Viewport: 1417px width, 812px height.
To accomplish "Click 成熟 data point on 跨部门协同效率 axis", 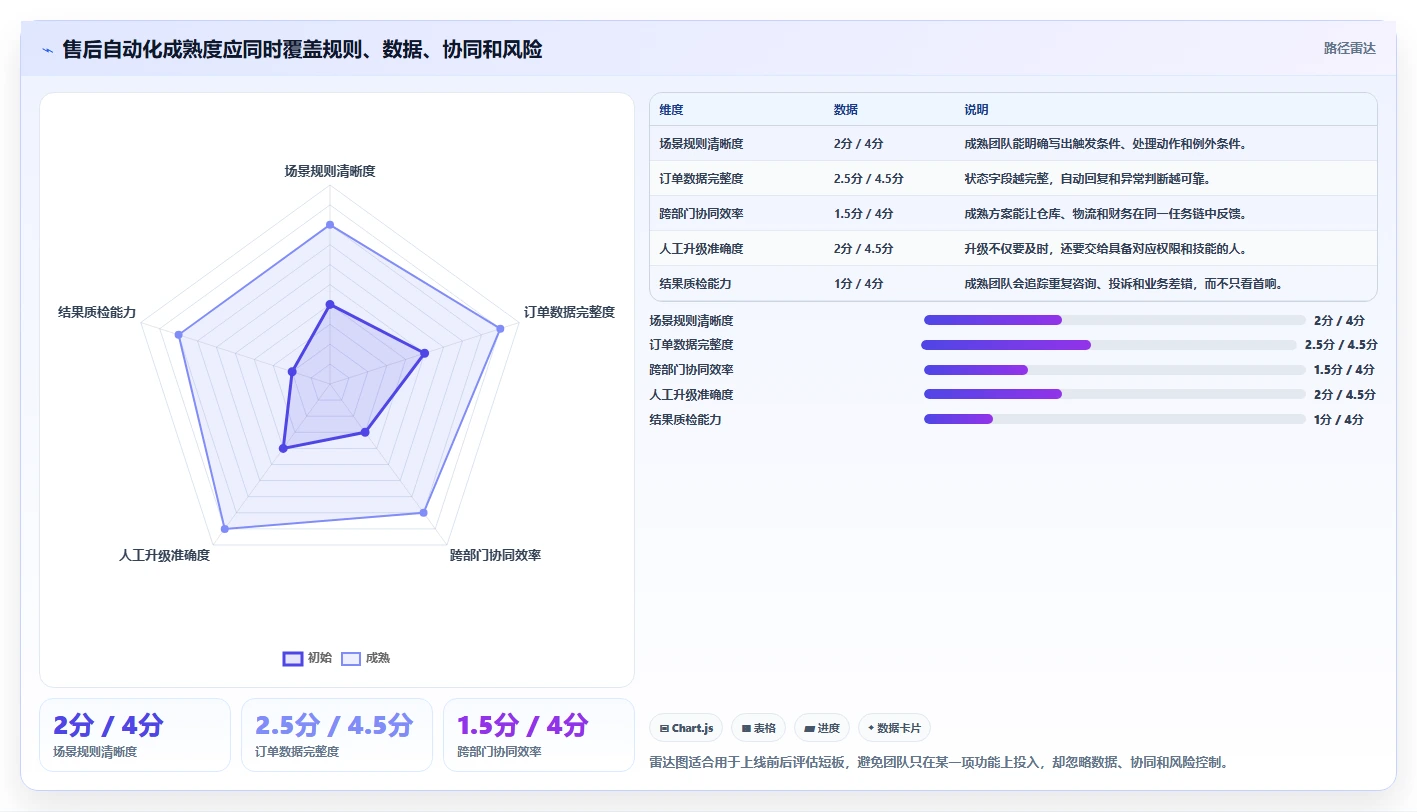I will [423, 512].
